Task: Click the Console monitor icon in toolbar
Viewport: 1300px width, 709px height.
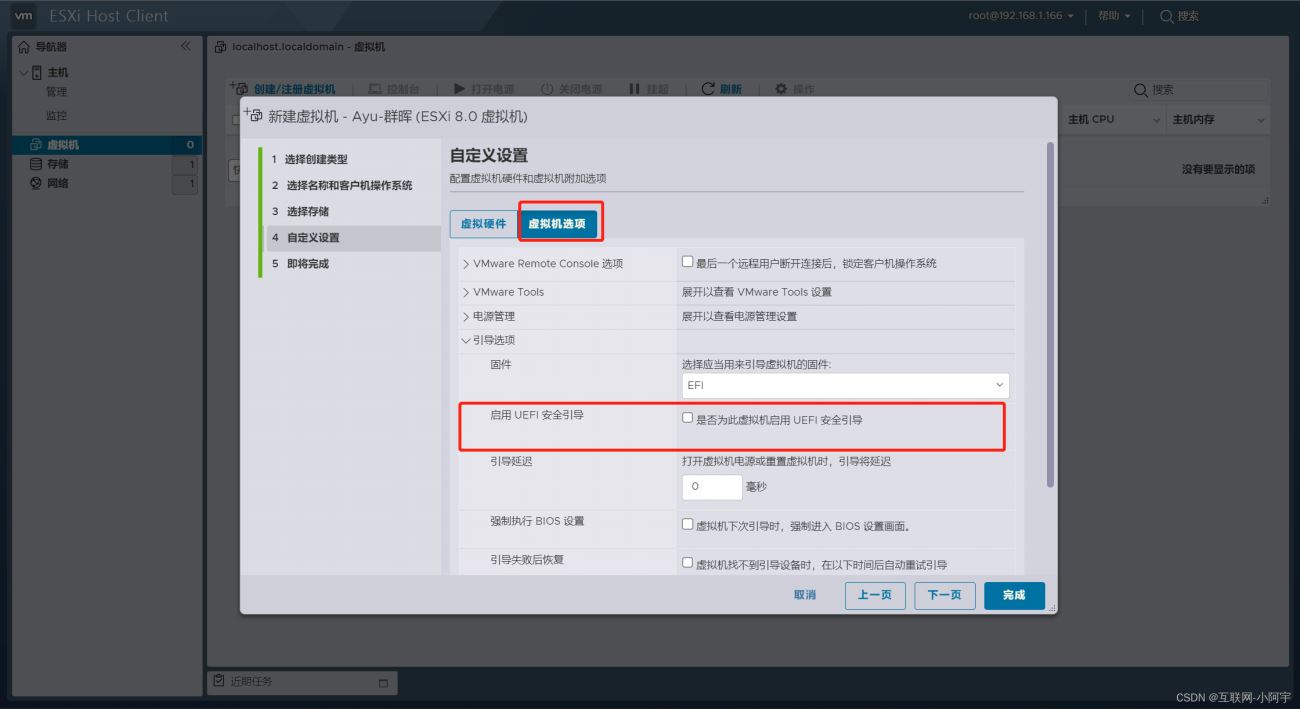Action: [x=376, y=89]
